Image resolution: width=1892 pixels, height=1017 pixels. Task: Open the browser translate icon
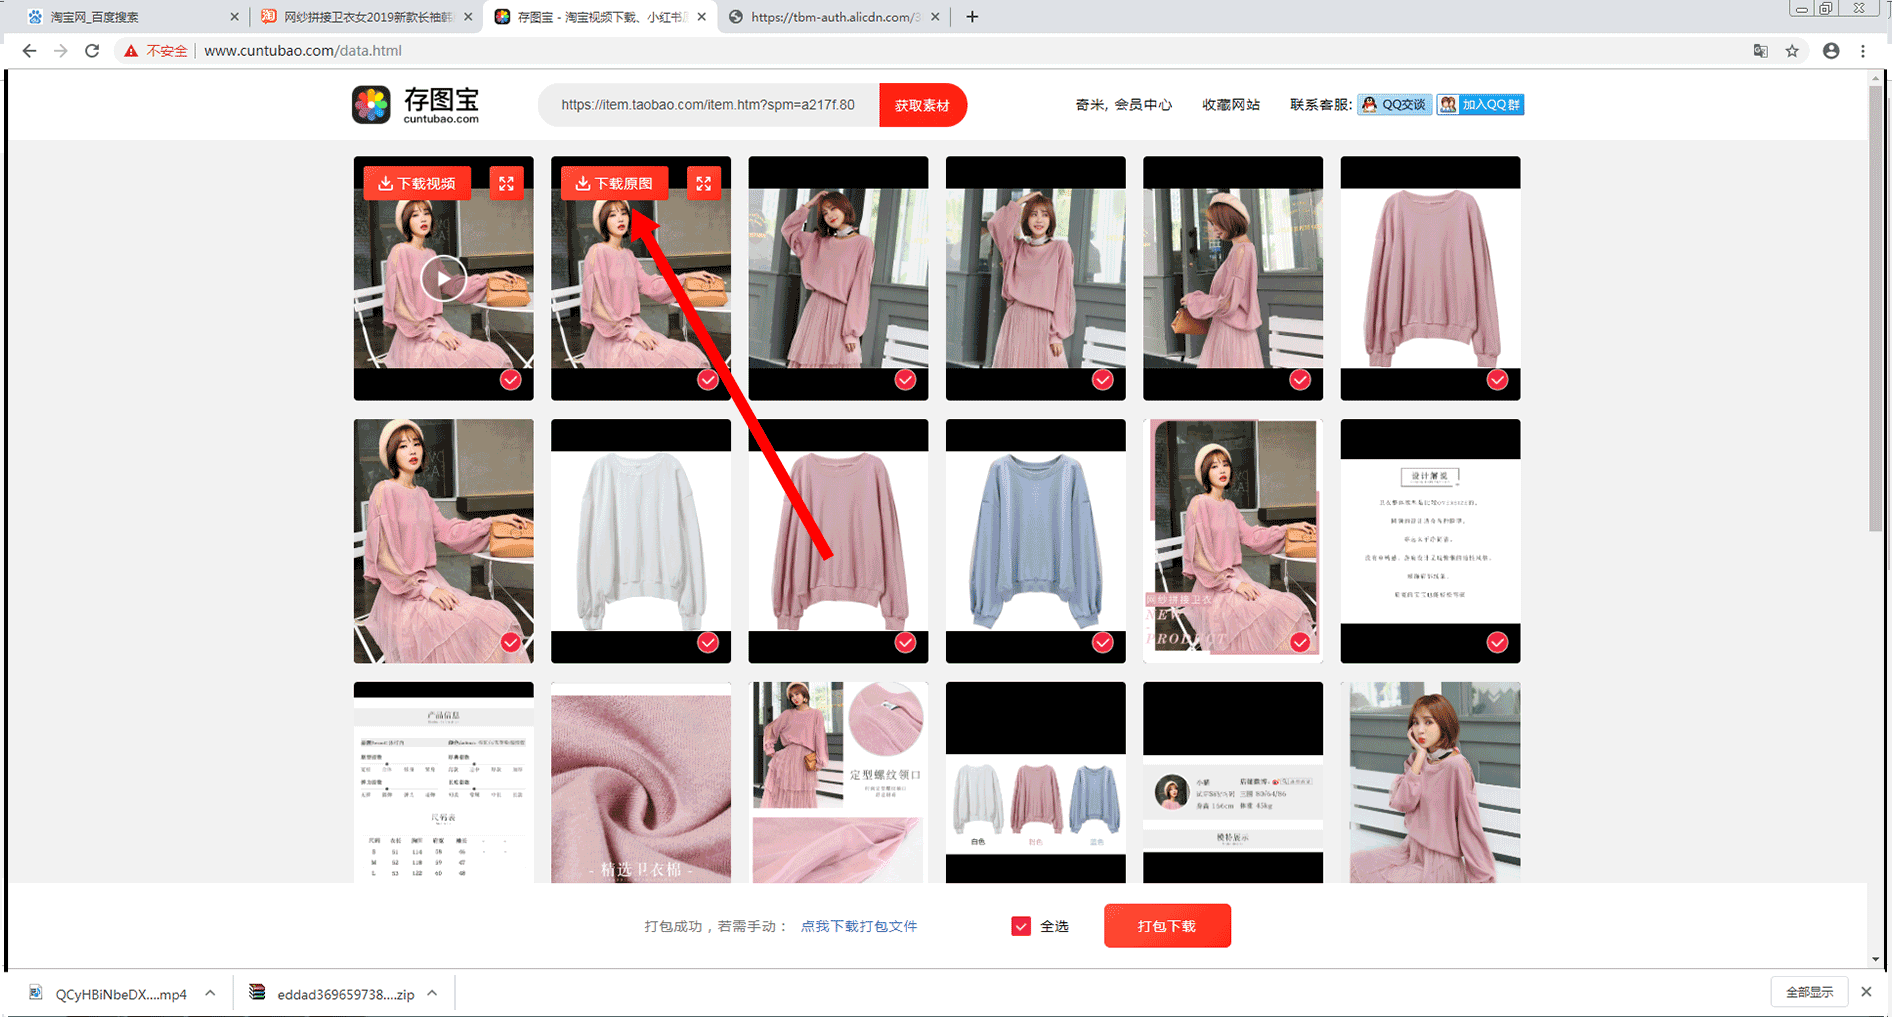click(x=1760, y=51)
